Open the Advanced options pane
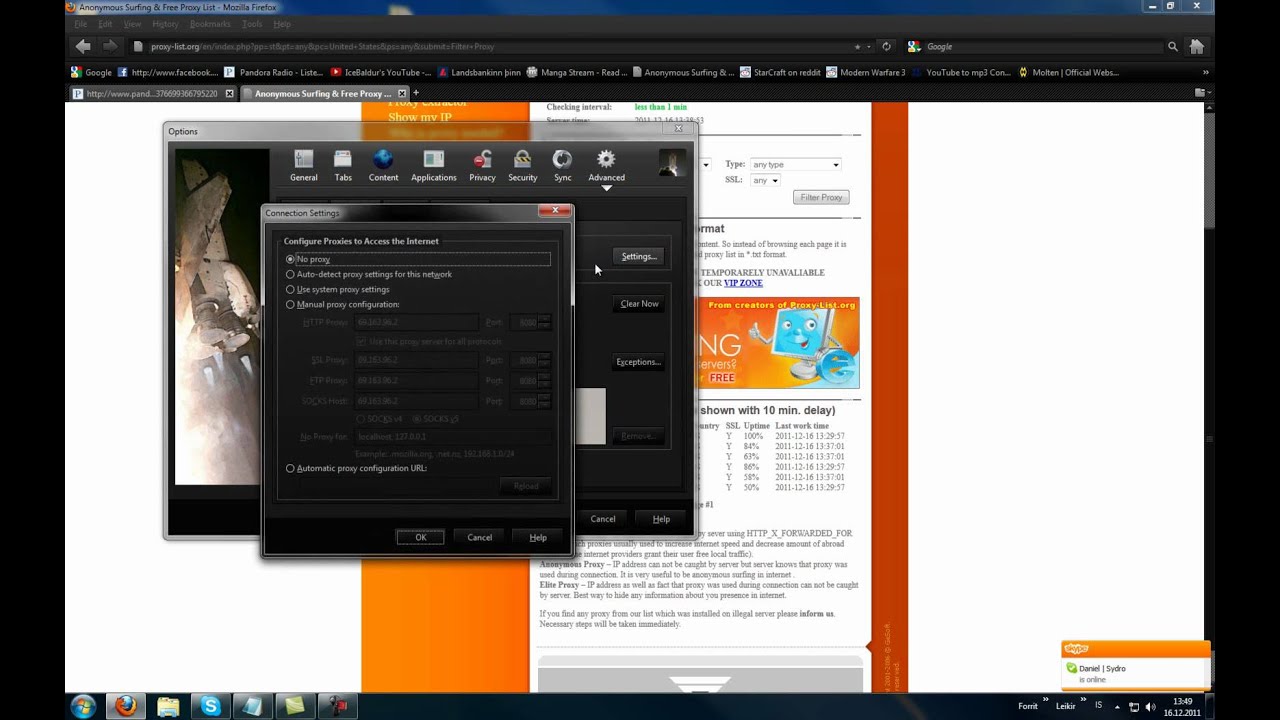The height and width of the screenshot is (720, 1280). click(606, 166)
